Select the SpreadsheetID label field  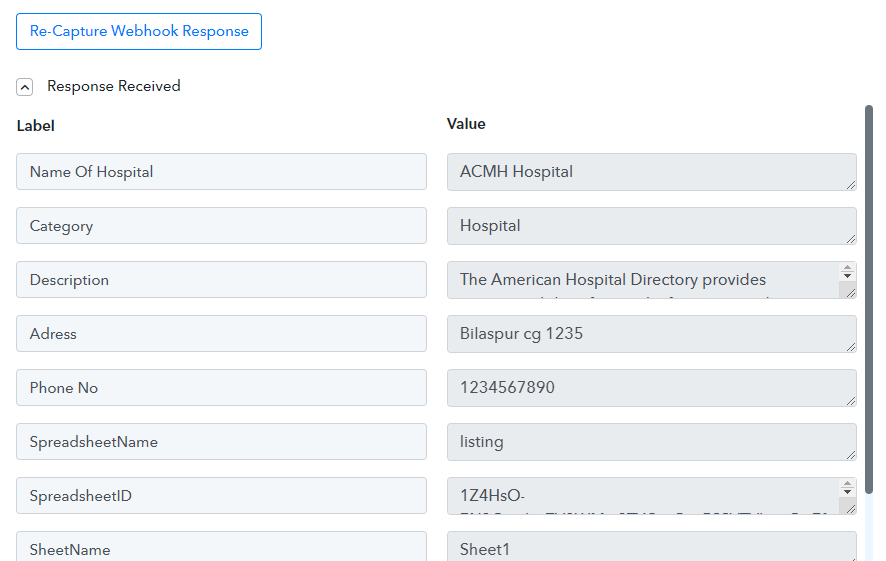click(222, 495)
